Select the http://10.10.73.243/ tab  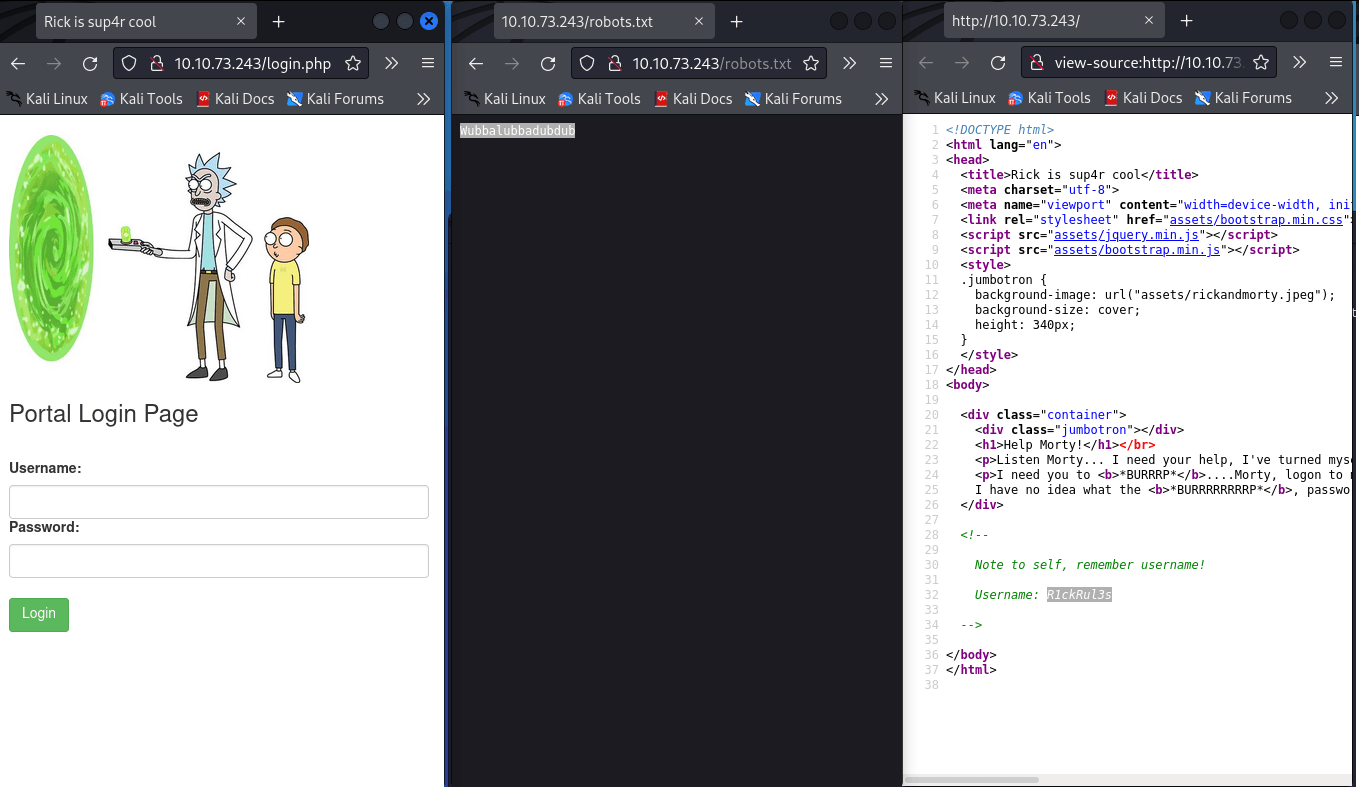click(x=1053, y=20)
